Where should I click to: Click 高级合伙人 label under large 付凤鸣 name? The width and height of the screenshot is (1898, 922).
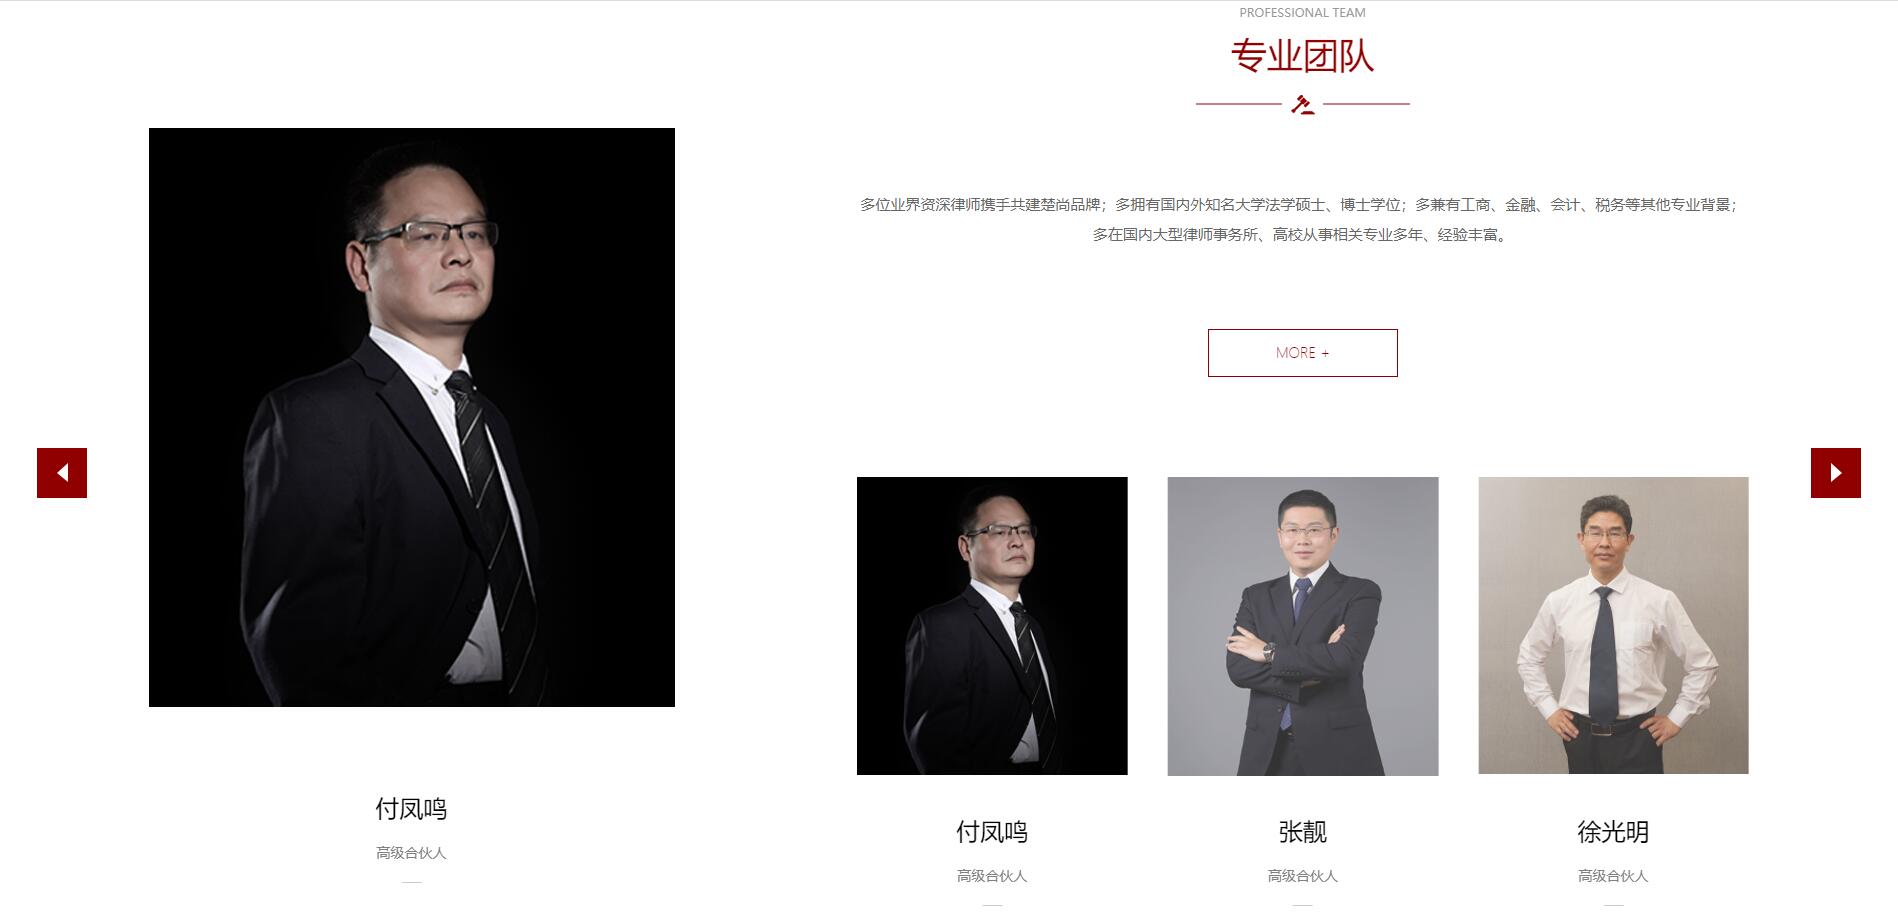[411, 853]
